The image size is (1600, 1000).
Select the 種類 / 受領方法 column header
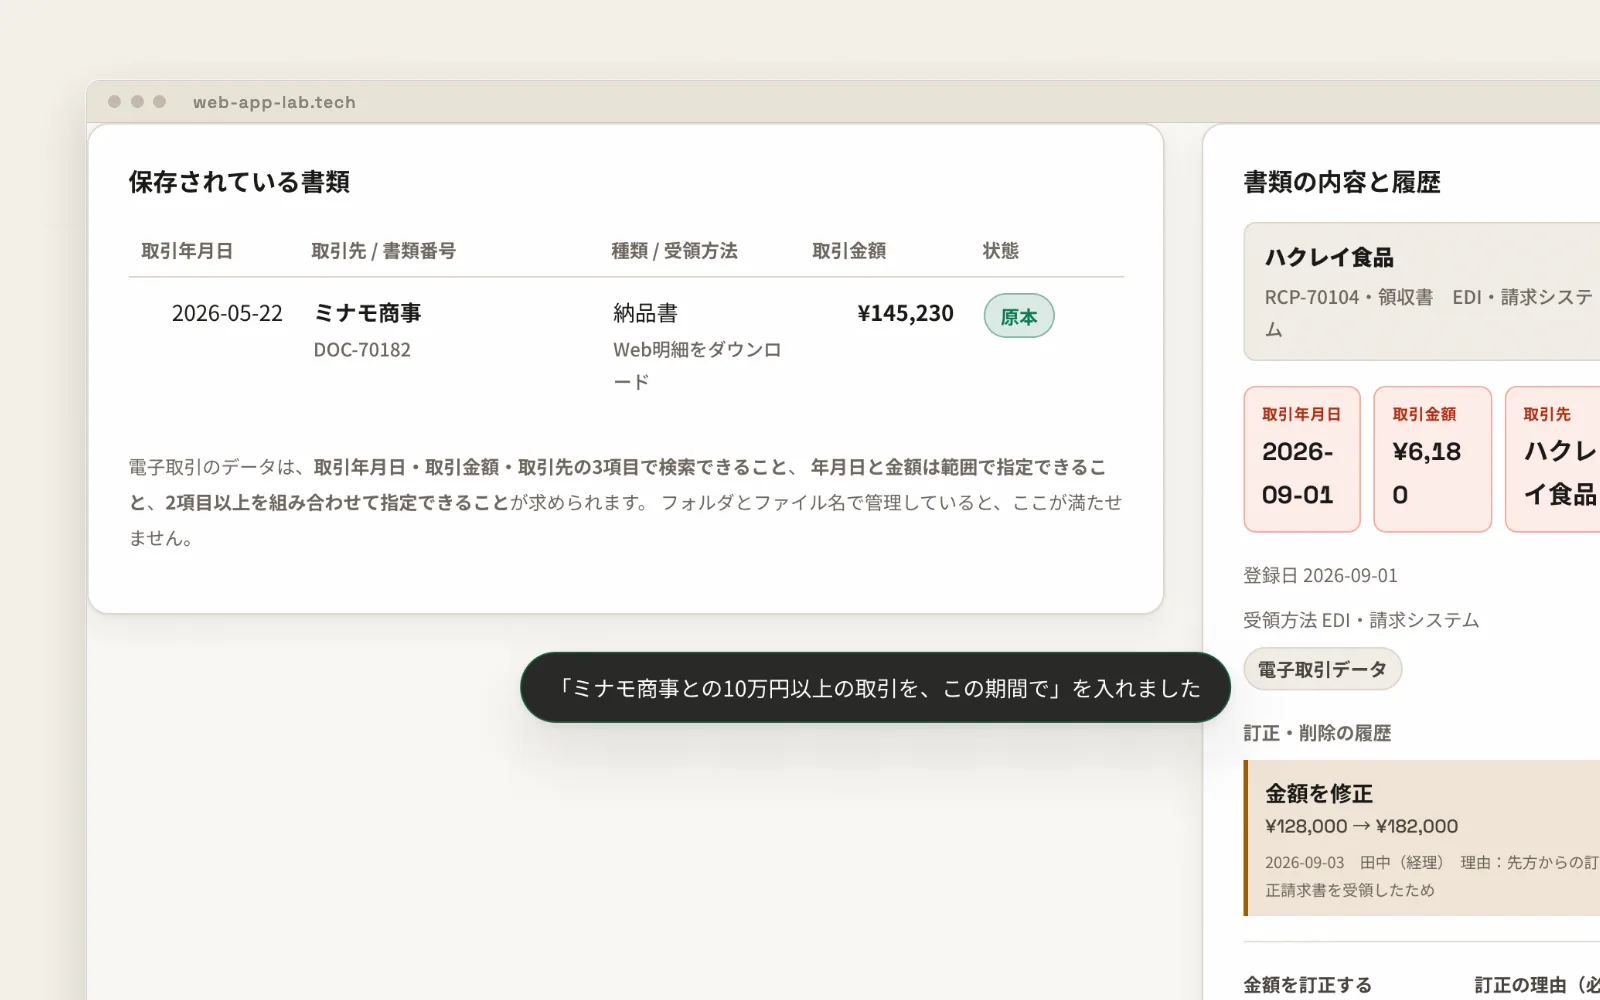(675, 251)
